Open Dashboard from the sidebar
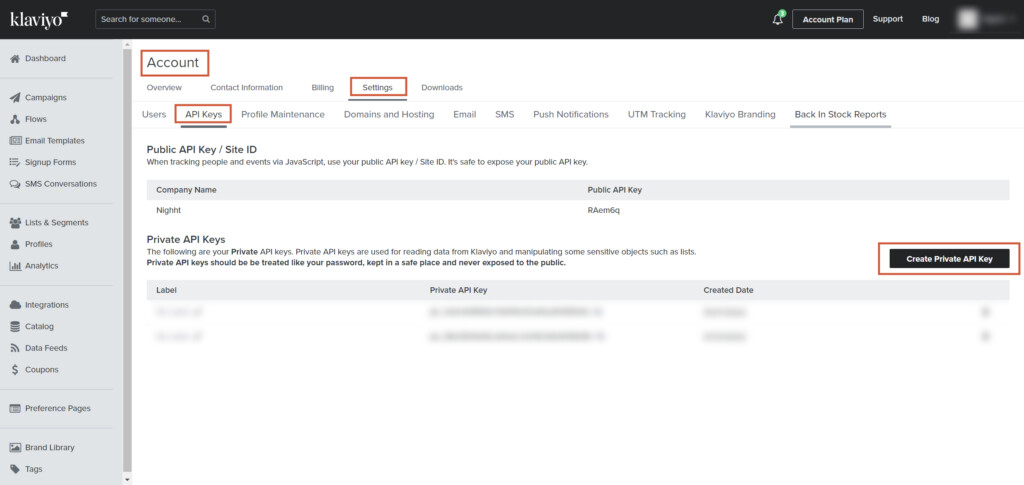This screenshot has width=1024, height=485. tap(45, 59)
